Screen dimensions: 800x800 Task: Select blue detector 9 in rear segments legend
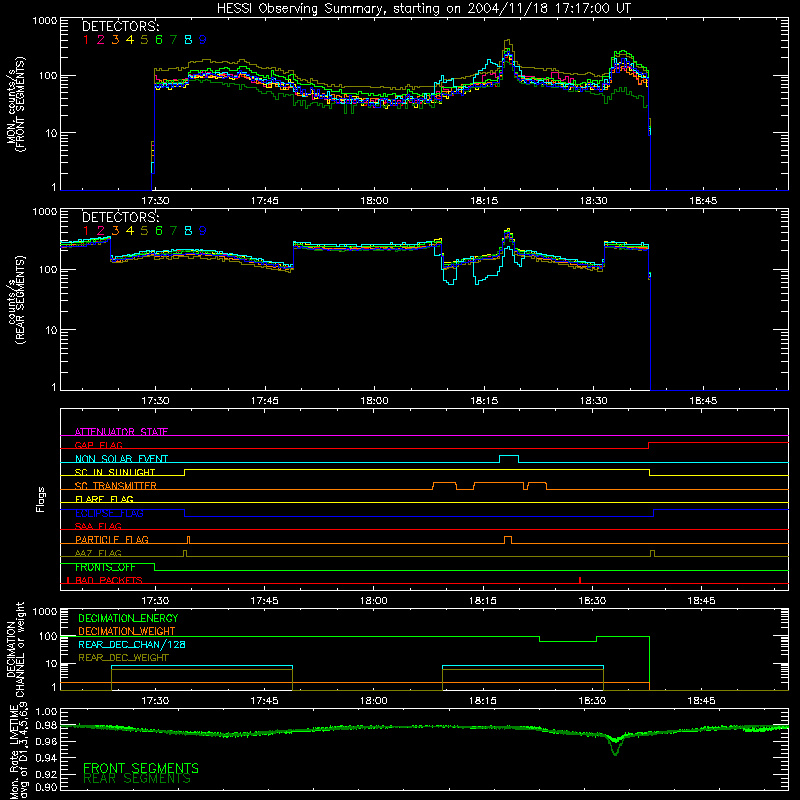(203, 231)
